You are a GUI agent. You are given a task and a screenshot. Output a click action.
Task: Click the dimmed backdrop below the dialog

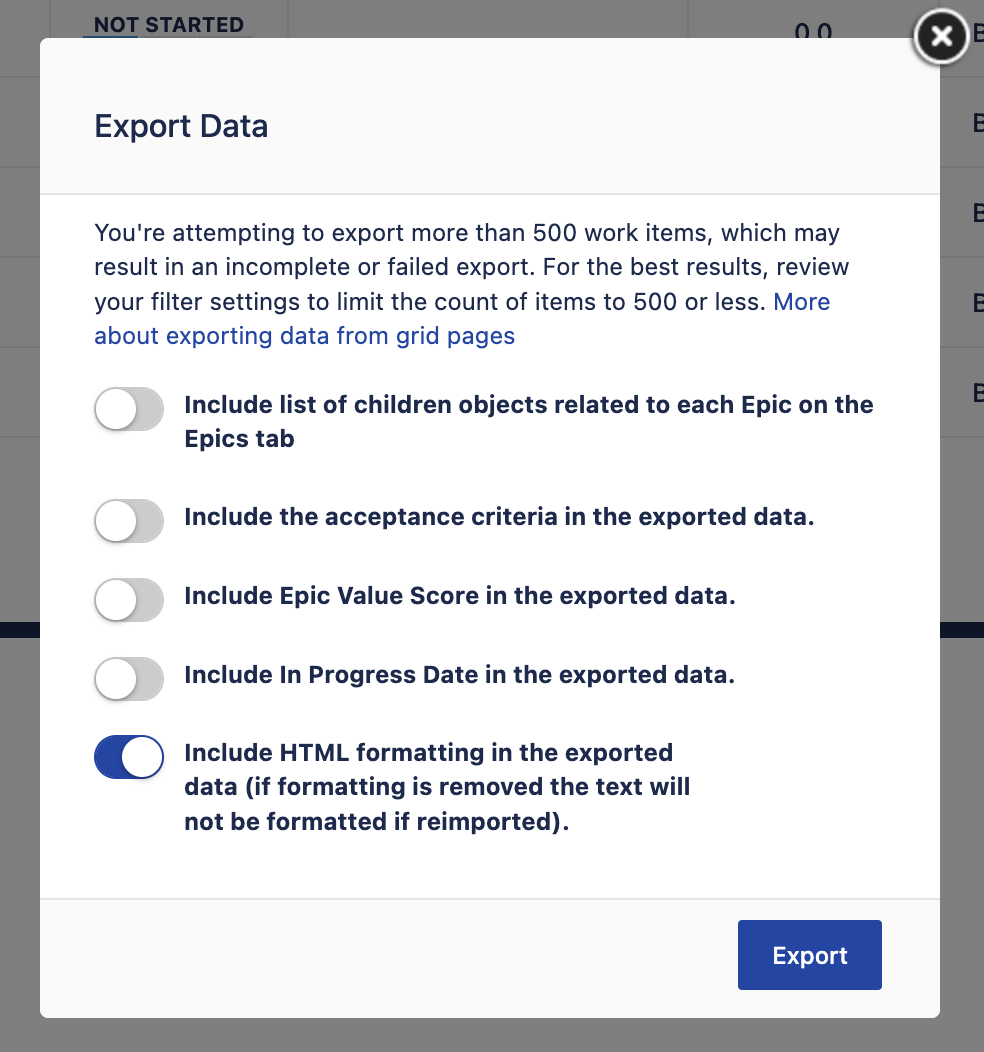click(x=490, y=1036)
